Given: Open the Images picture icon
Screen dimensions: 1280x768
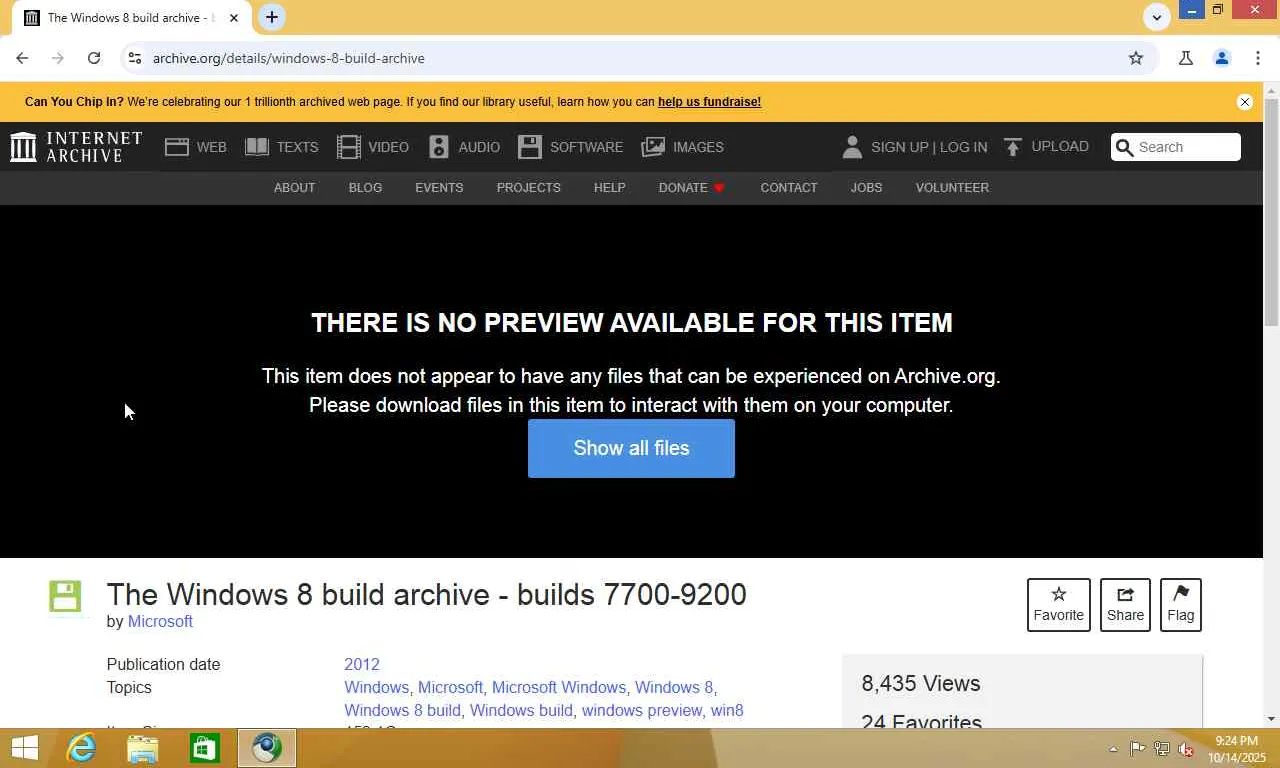Looking at the screenshot, I should [653, 147].
